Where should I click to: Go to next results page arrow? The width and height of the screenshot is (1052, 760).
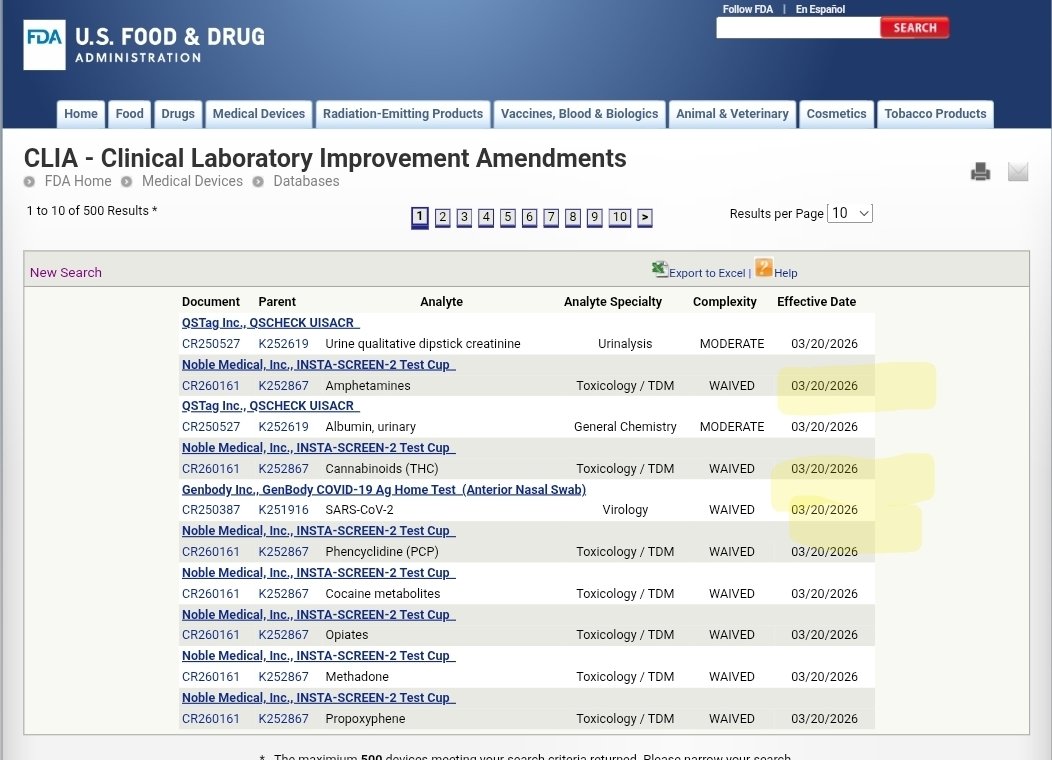coord(645,217)
